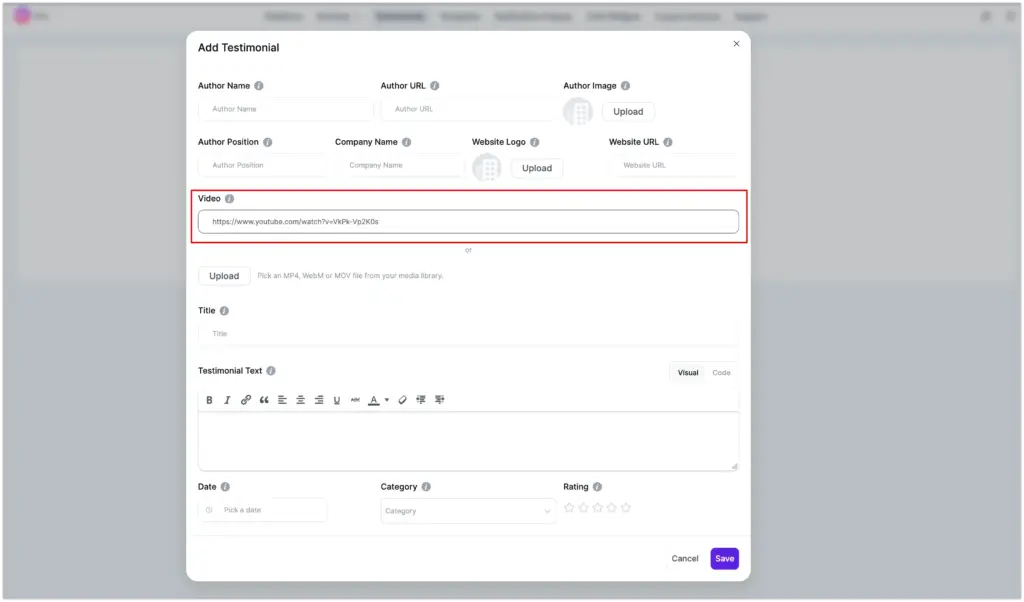Screen dimensions: 1024x602
Task: Open the text color dropdown arrow
Action: [x=387, y=400]
